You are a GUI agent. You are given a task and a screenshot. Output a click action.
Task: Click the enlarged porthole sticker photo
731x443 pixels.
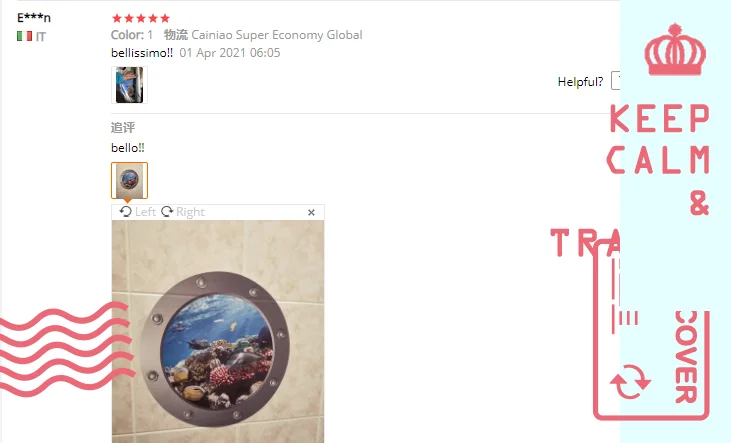[x=218, y=332]
